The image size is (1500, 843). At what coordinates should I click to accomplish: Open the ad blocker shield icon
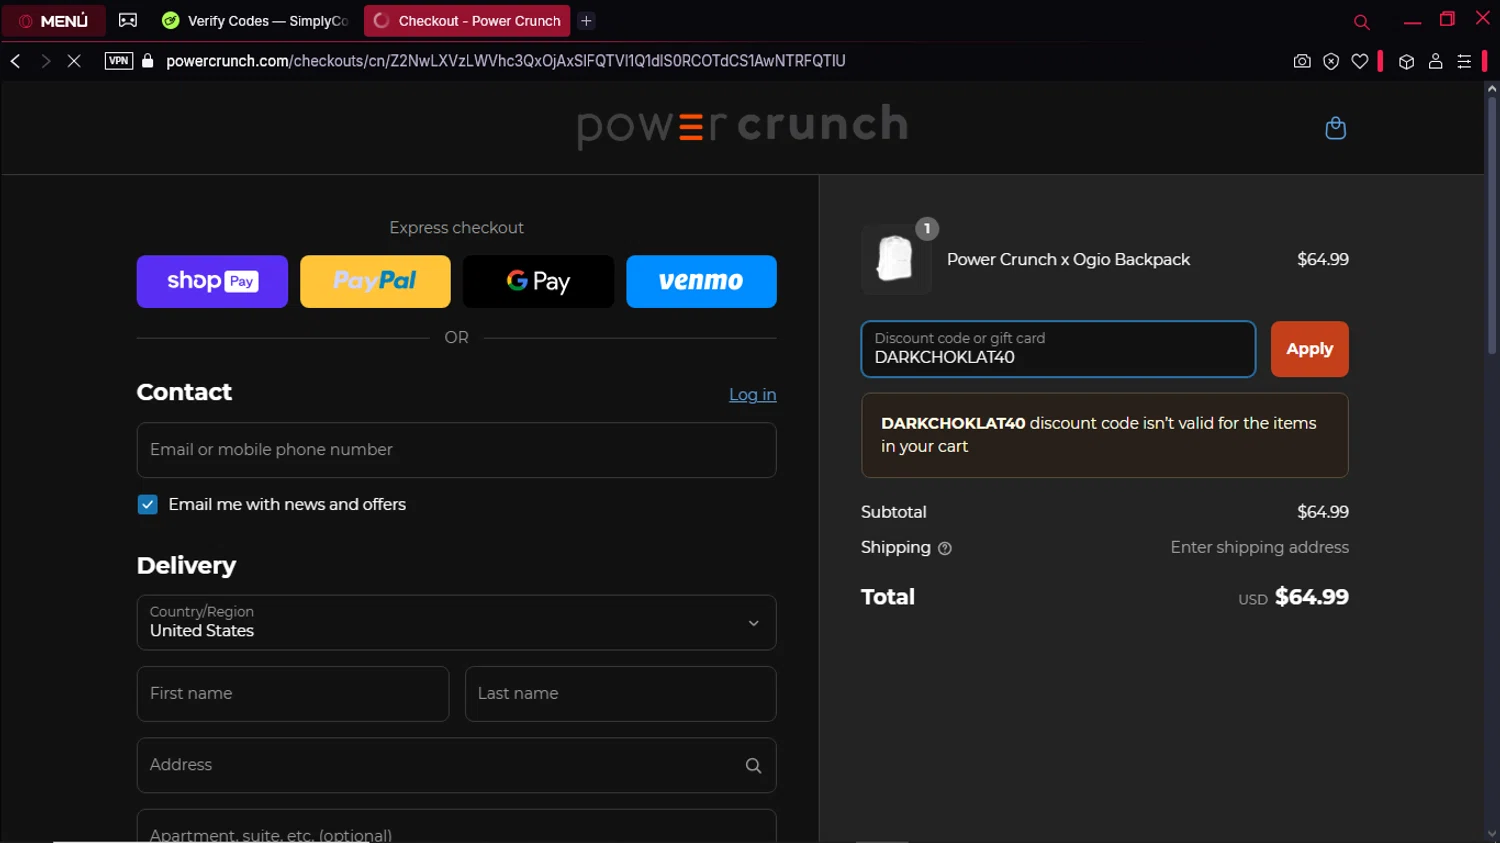point(1331,61)
